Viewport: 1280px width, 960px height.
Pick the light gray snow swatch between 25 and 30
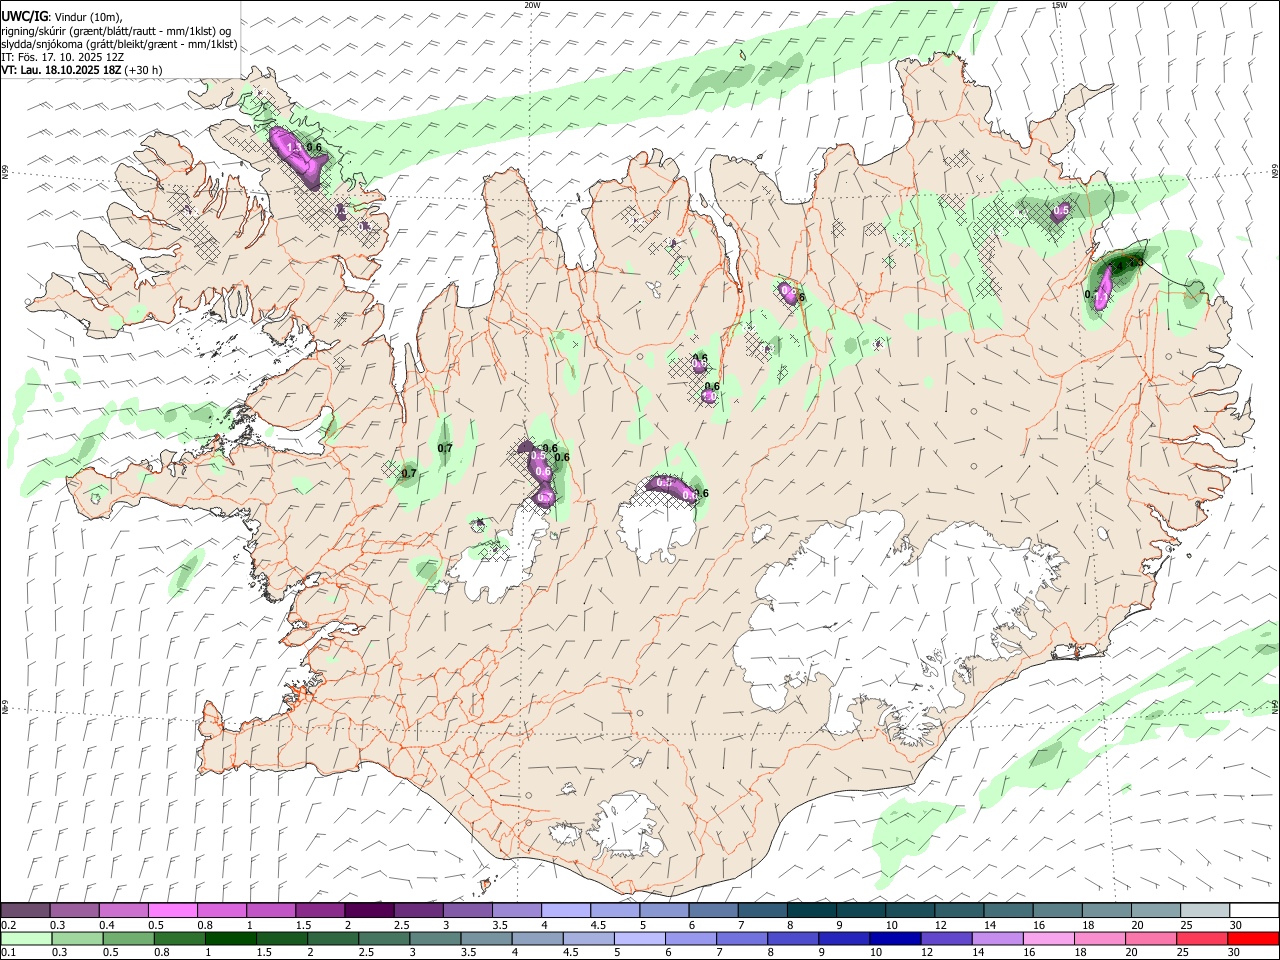[x=1205, y=910]
